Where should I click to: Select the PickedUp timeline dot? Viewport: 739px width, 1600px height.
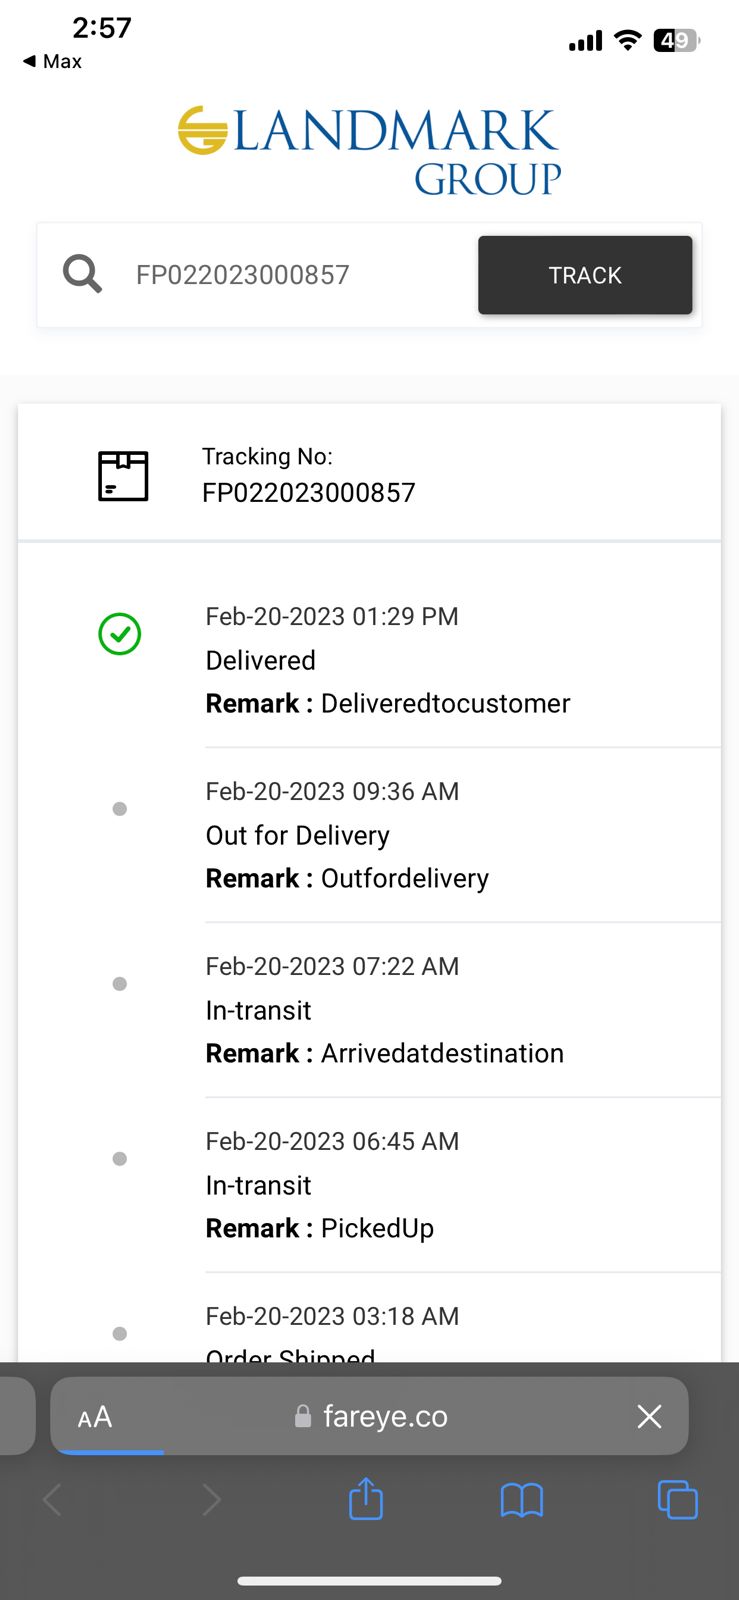(120, 1159)
